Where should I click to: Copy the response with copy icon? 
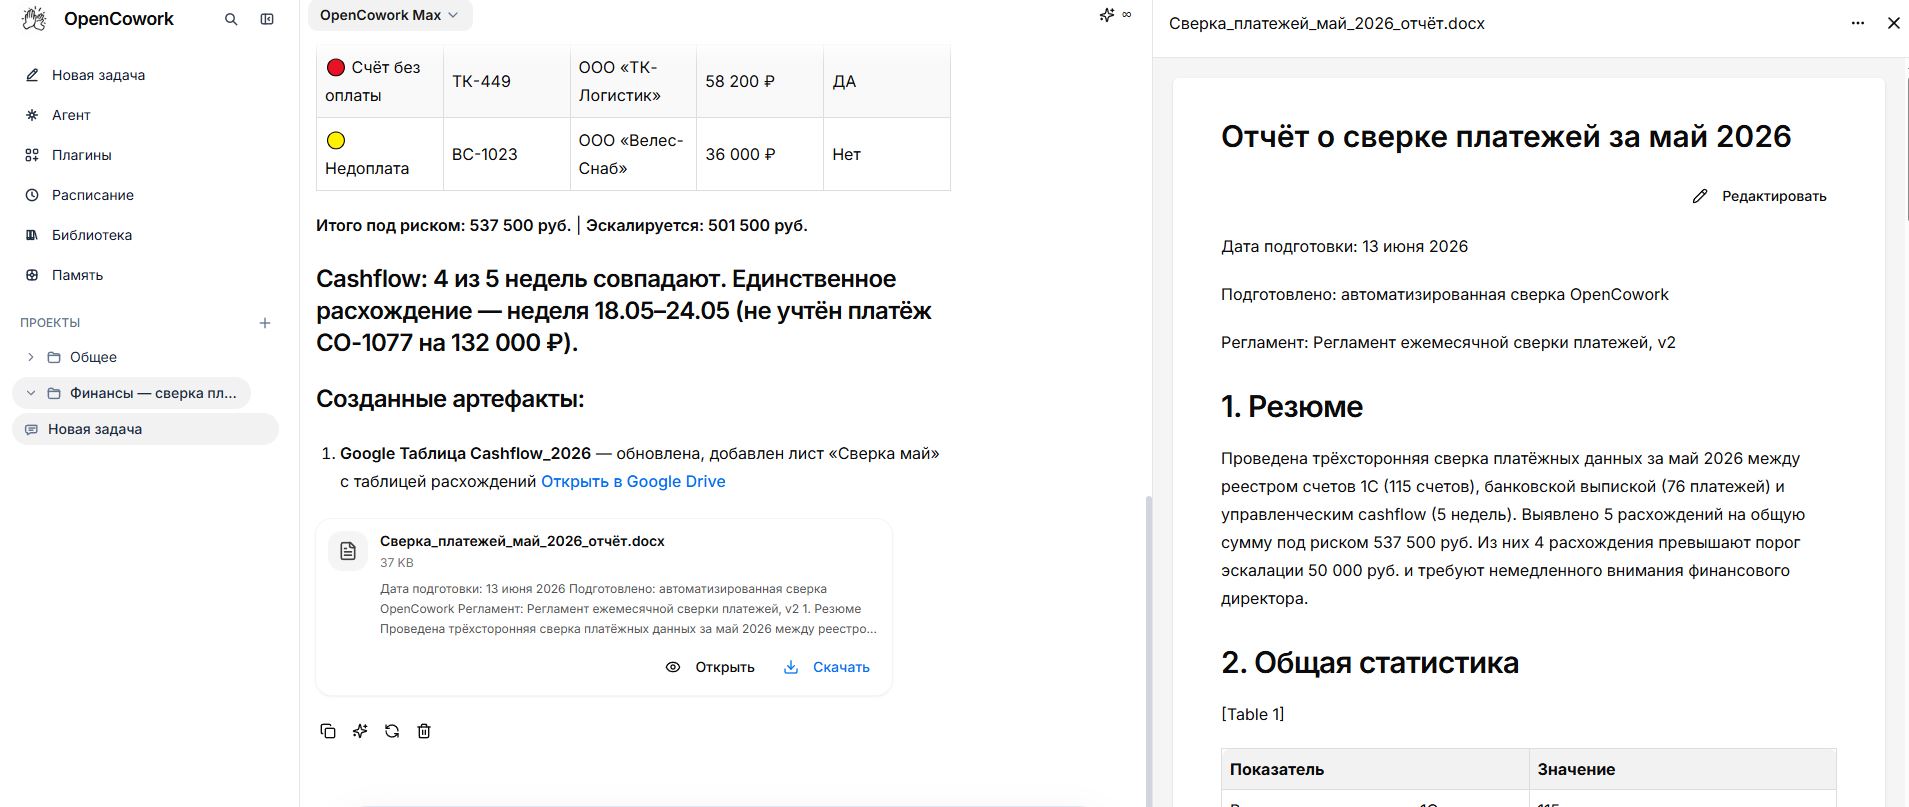(x=328, y=731)
